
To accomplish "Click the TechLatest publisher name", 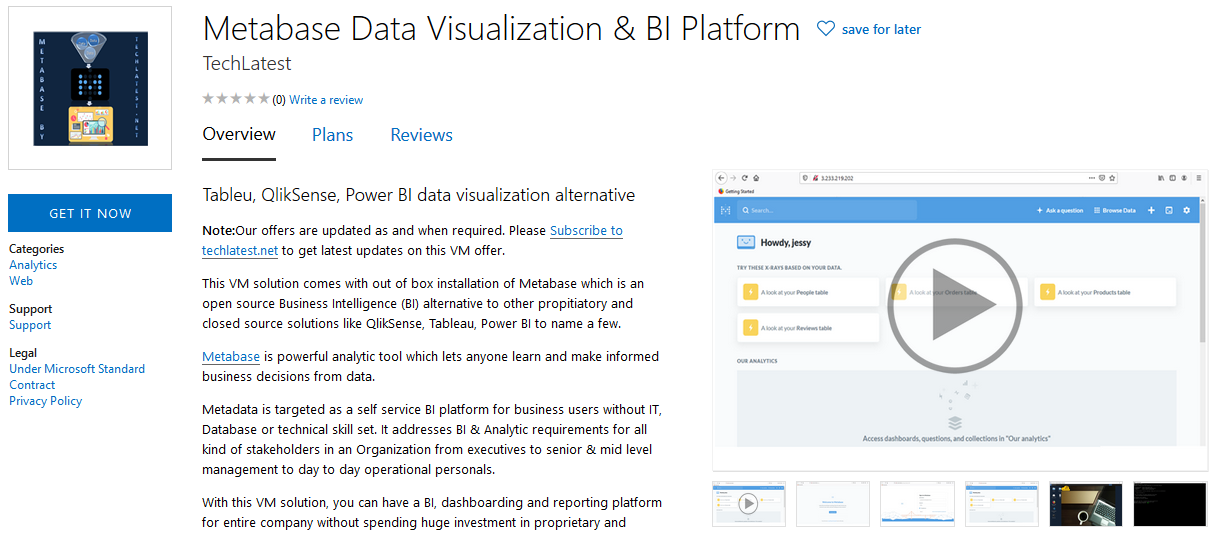I will click(247, 63).
